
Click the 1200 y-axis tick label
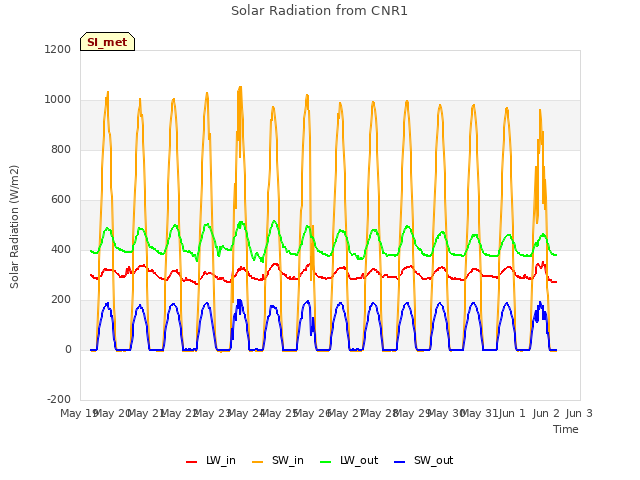pos(58,49)
